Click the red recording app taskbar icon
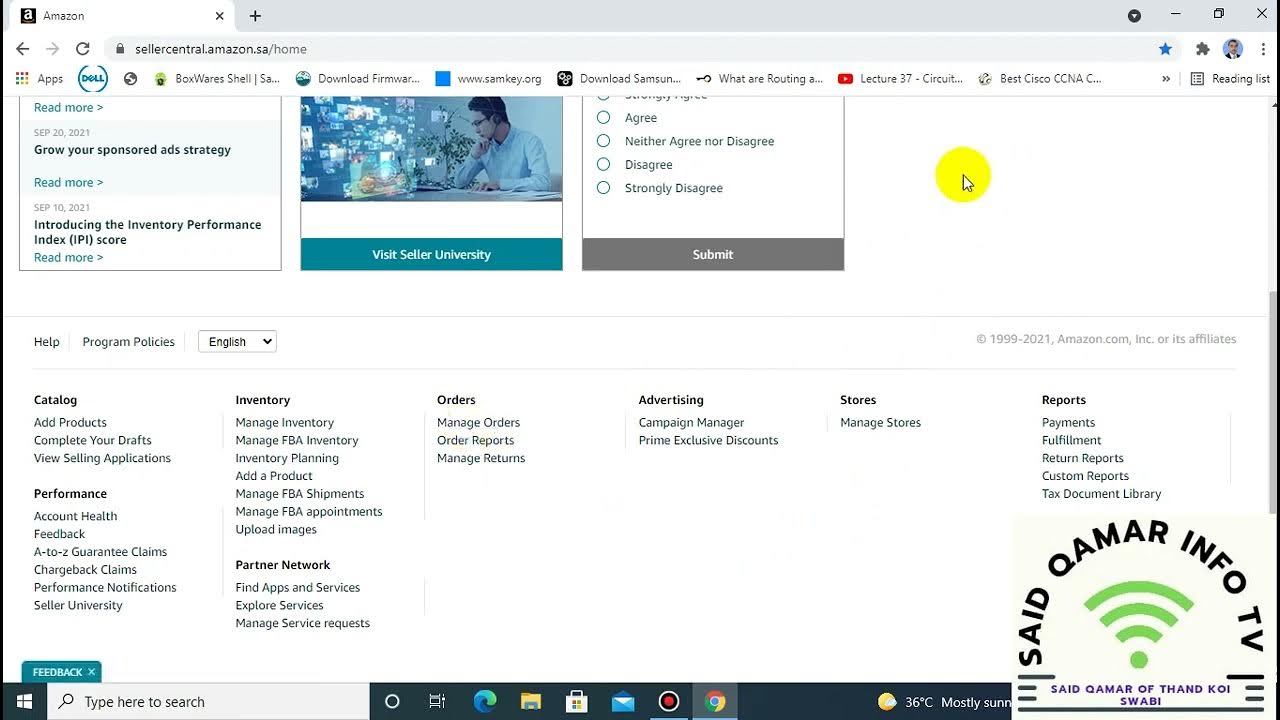The image size is (1280, 720). point(668,701)
